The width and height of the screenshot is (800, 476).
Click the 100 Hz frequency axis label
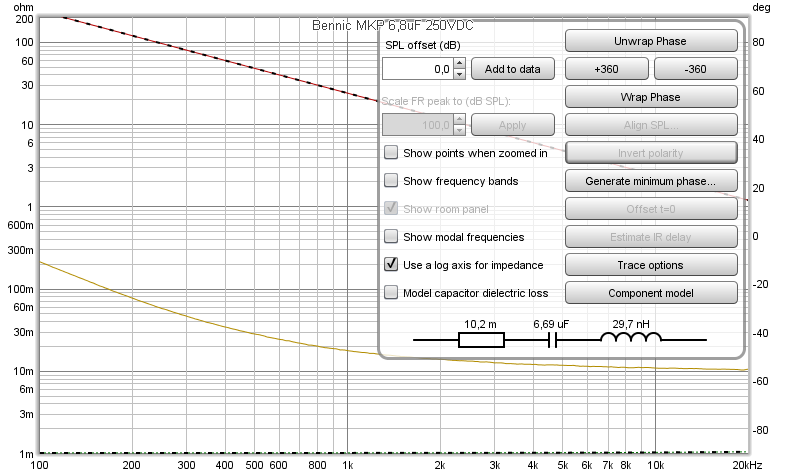click(39, 465)
